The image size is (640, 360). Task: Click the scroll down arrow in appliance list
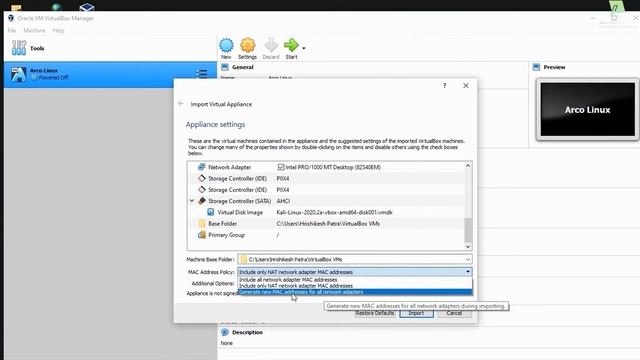point(468,246)
